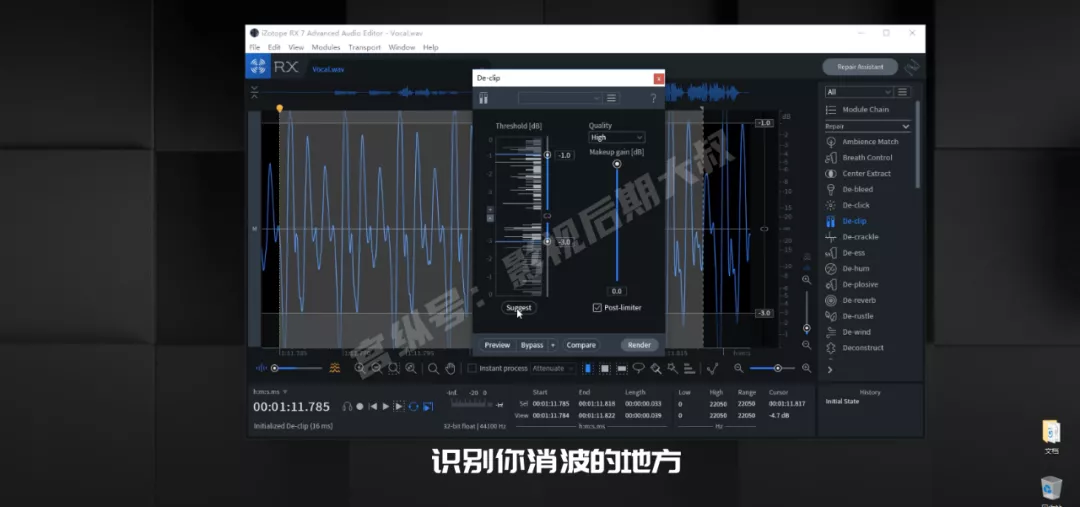Select the lasso selection tool
The image size is (1080, 507).
coord(638,369)
